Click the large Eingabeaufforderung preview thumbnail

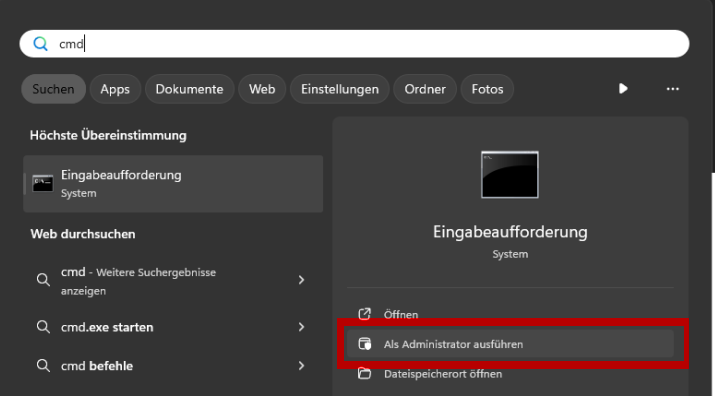pos(510,175)
